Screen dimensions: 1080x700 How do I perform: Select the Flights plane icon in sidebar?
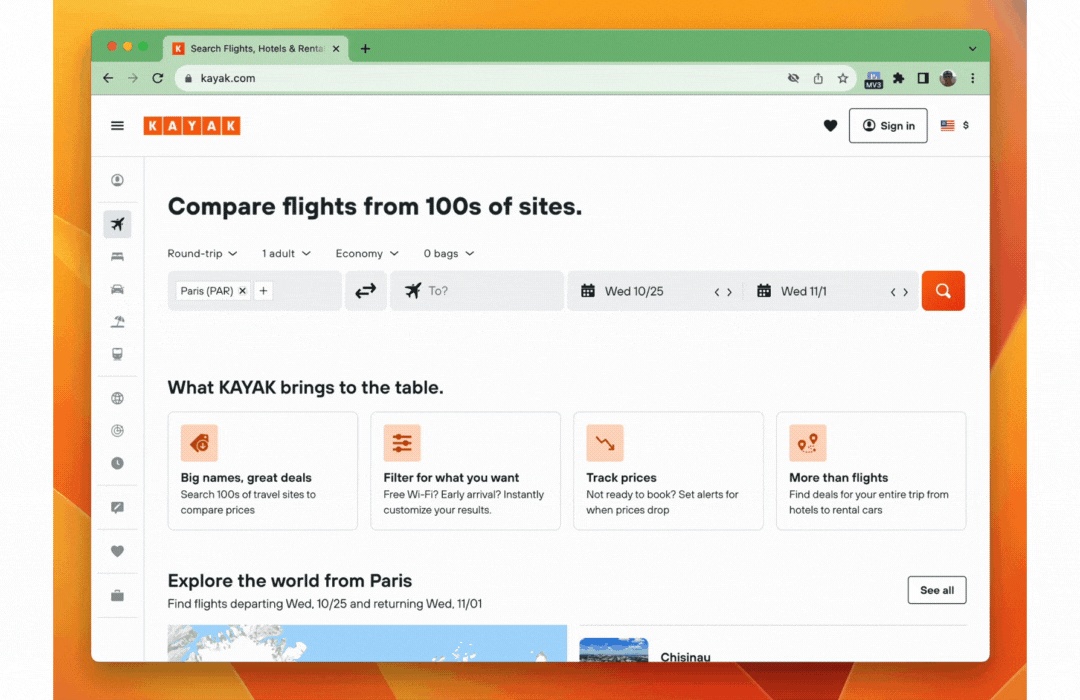pos(117,224)
